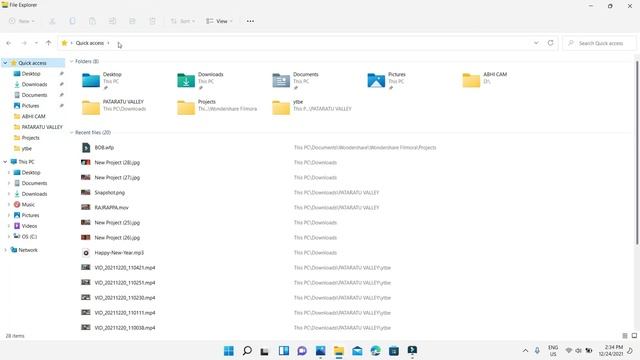Select the New Project (26).jpg file
This screenshot has width=640, height=360.
(x=117, y=238)
